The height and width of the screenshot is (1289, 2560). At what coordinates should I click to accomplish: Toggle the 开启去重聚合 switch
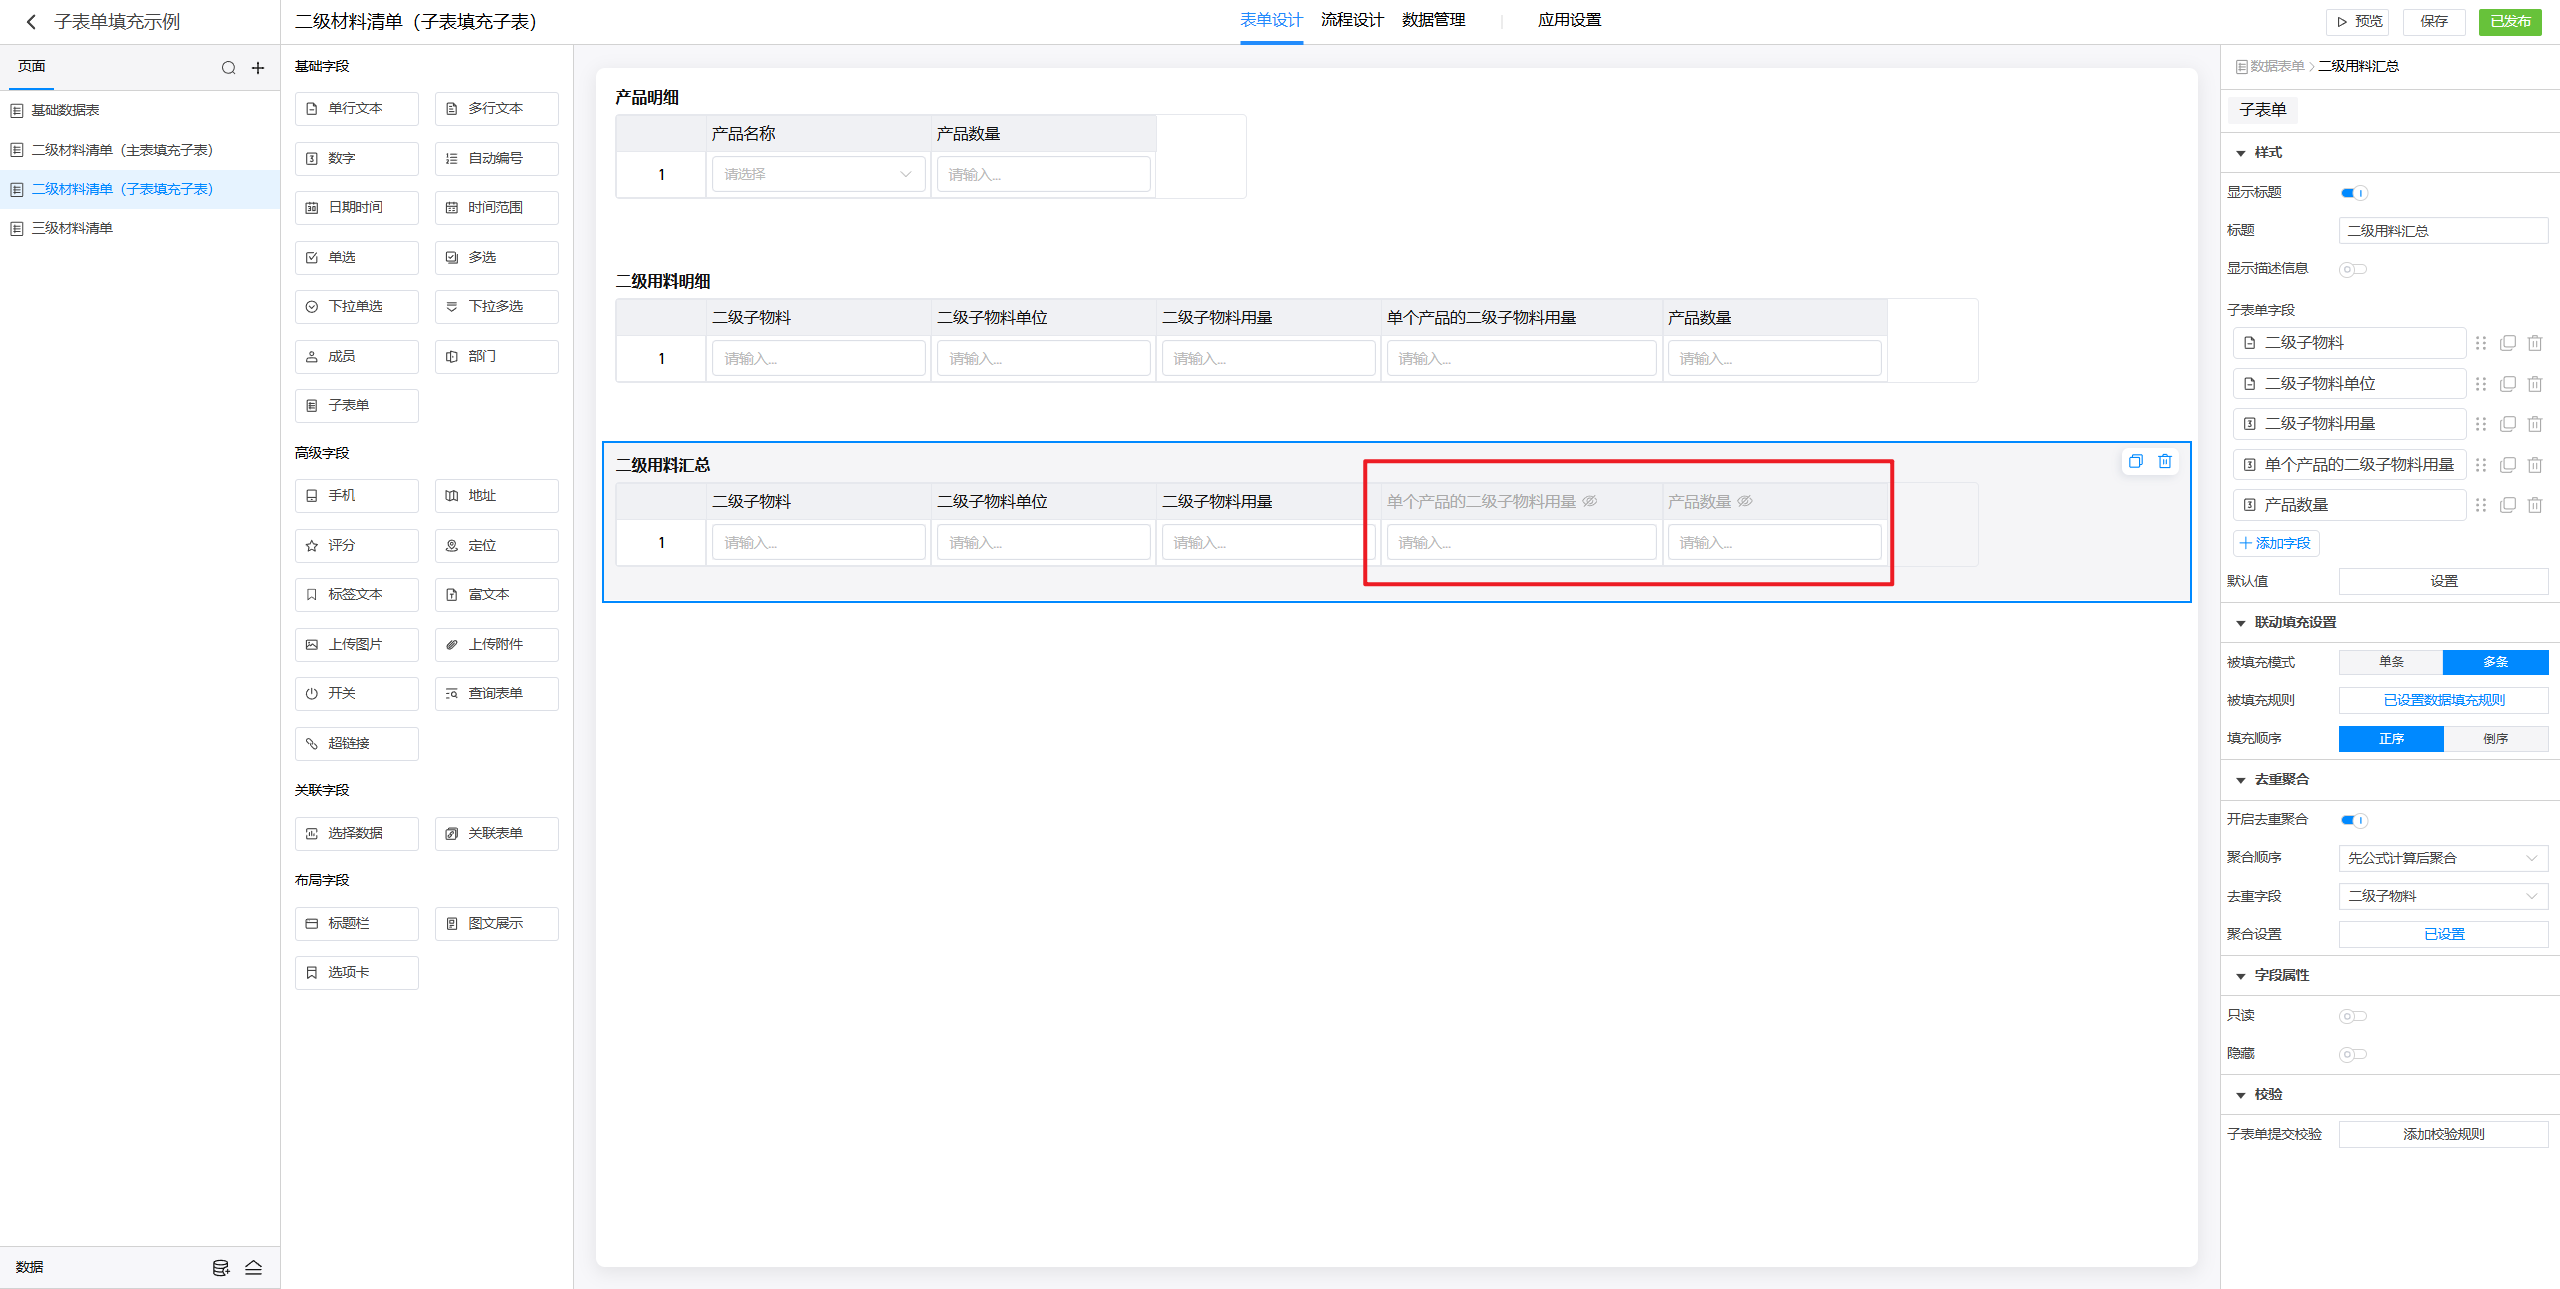click(2353, 820)
